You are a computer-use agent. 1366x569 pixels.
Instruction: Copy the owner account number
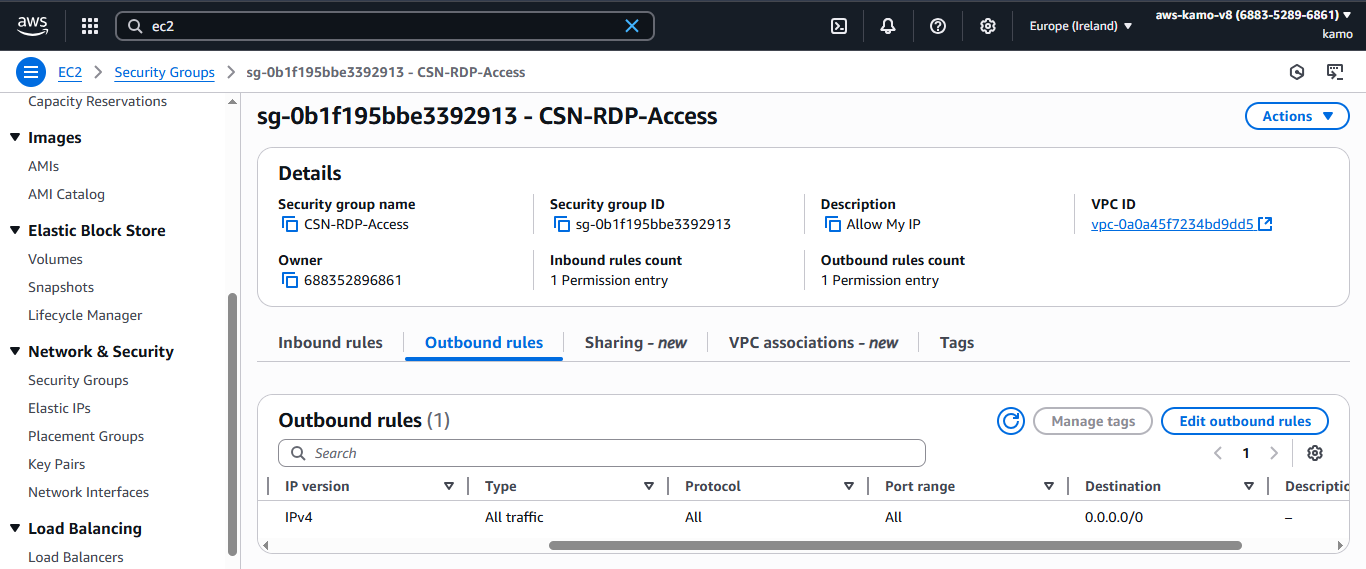(290, 280)
